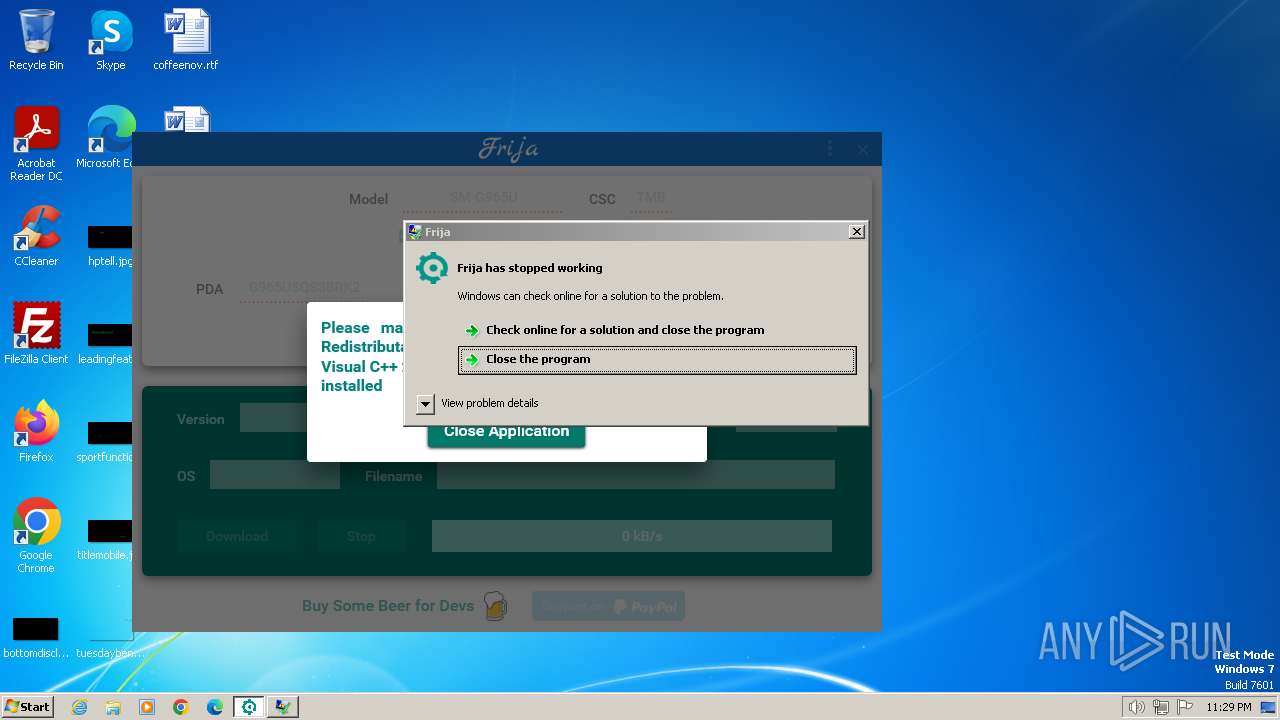Expand 'View problem details' with the arrow
Screen dimensions: 1280x720
pyautogui.click(x=425, y=403)
